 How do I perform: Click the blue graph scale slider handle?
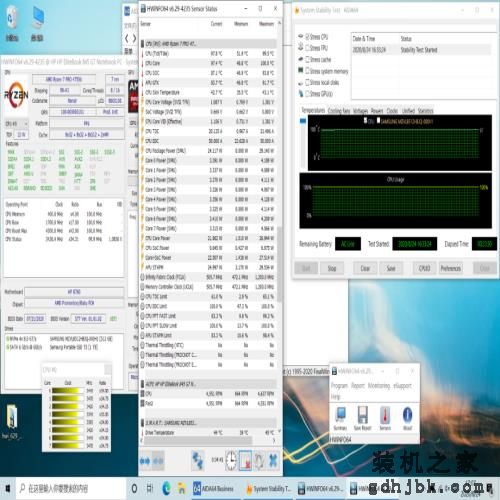303,121
